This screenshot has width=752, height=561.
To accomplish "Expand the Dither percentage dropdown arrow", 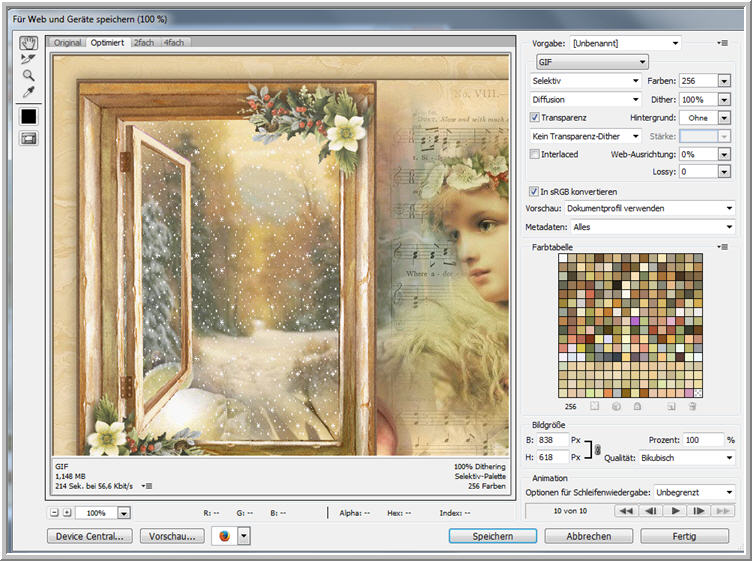I will pos(724,100).
